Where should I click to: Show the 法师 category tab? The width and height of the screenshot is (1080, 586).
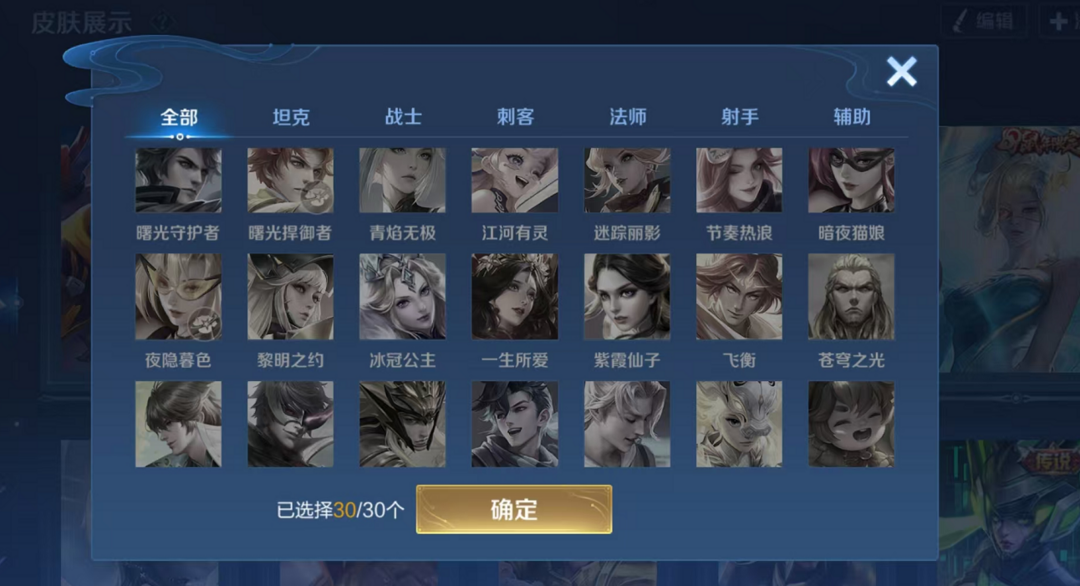(627, 117)
